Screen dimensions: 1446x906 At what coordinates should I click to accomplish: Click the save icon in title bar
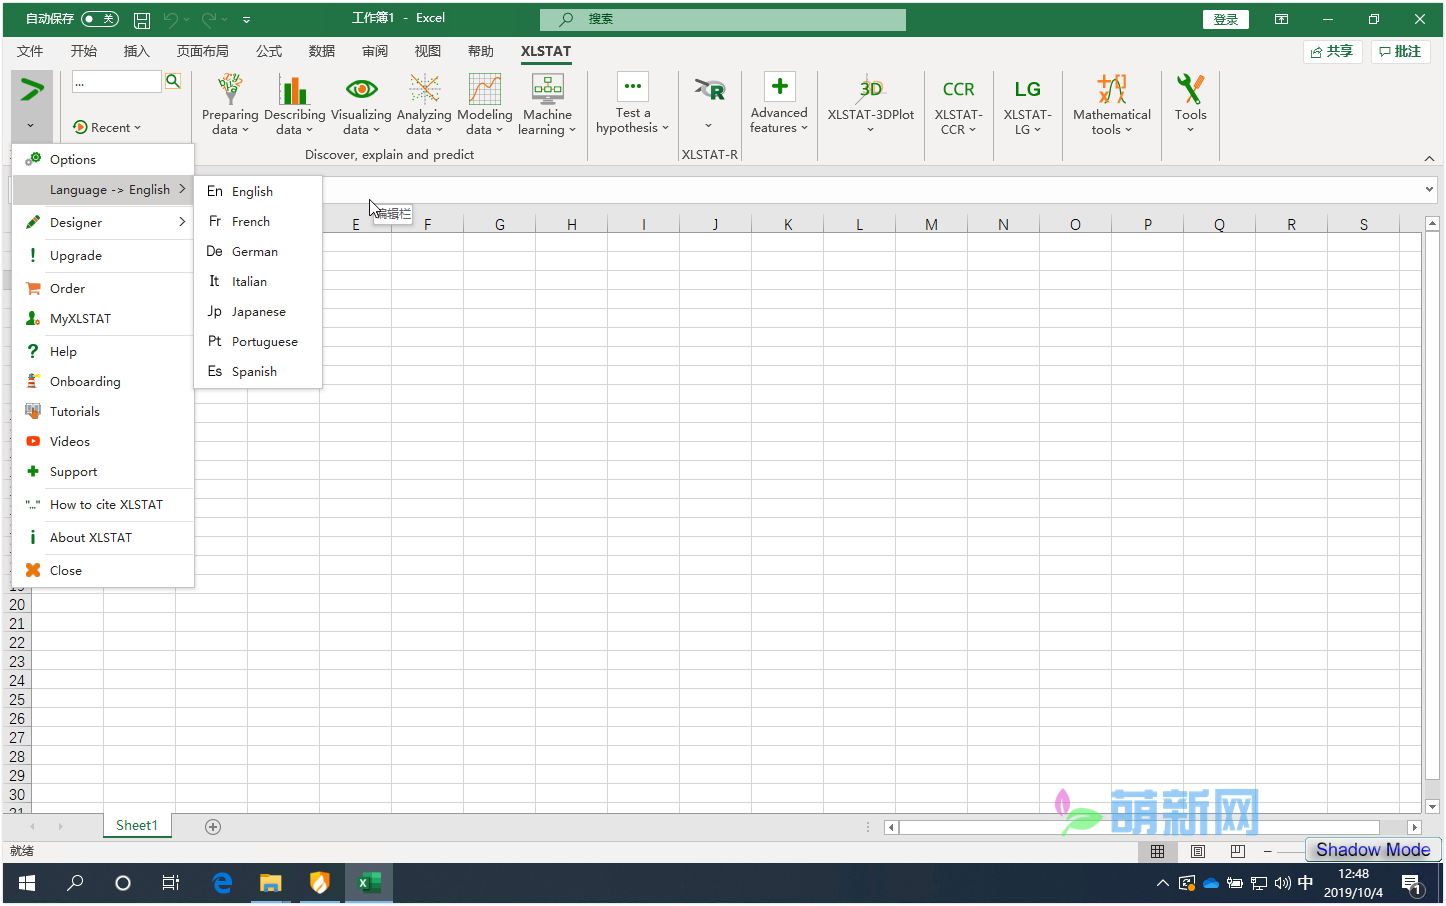(142, 19)
